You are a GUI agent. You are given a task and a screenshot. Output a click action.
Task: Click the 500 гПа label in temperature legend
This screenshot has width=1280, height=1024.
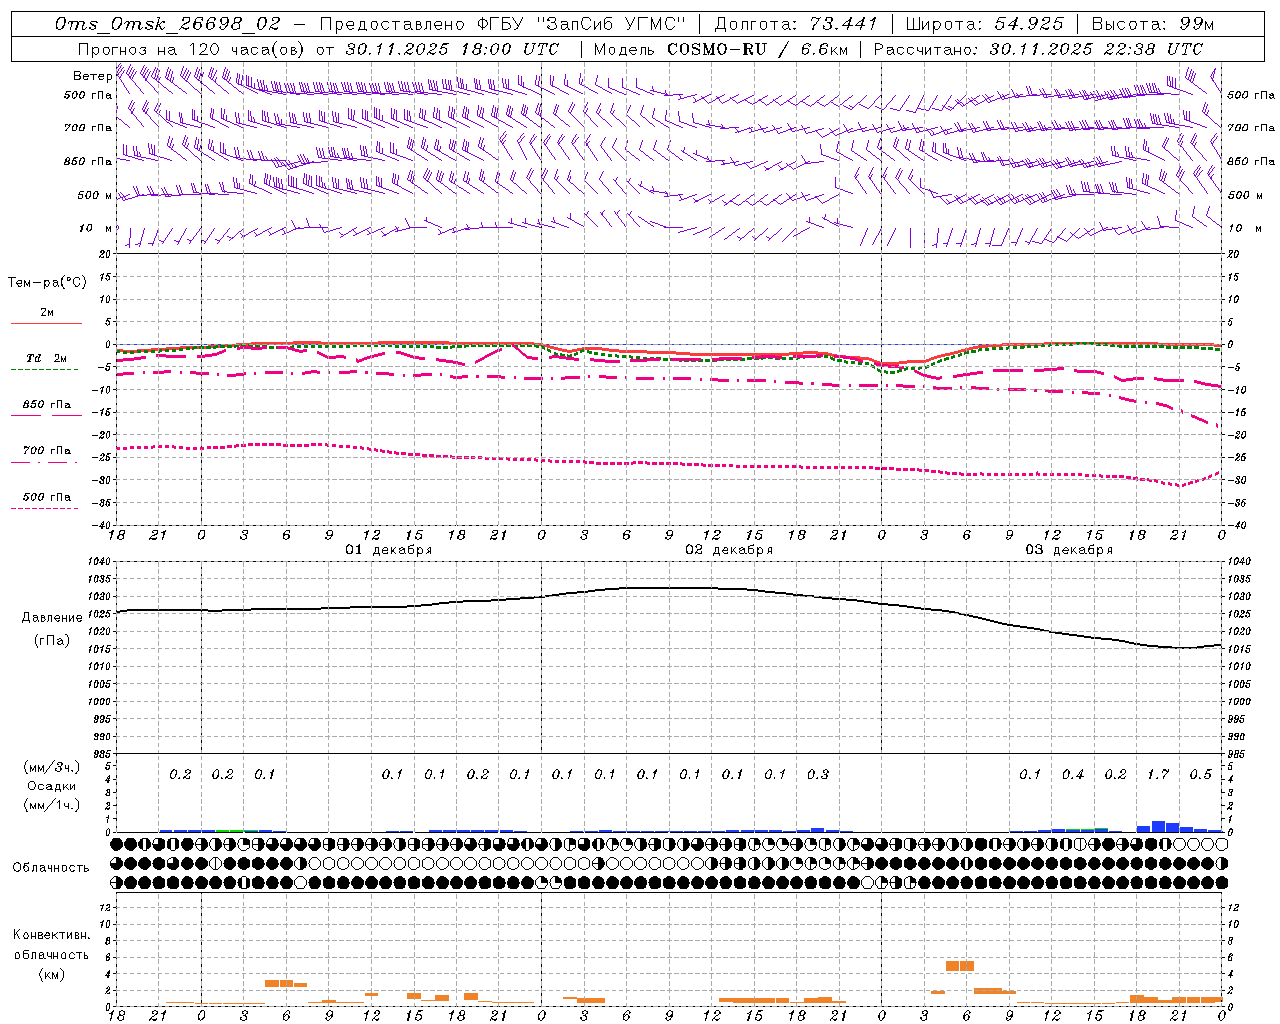click(47, 497)
